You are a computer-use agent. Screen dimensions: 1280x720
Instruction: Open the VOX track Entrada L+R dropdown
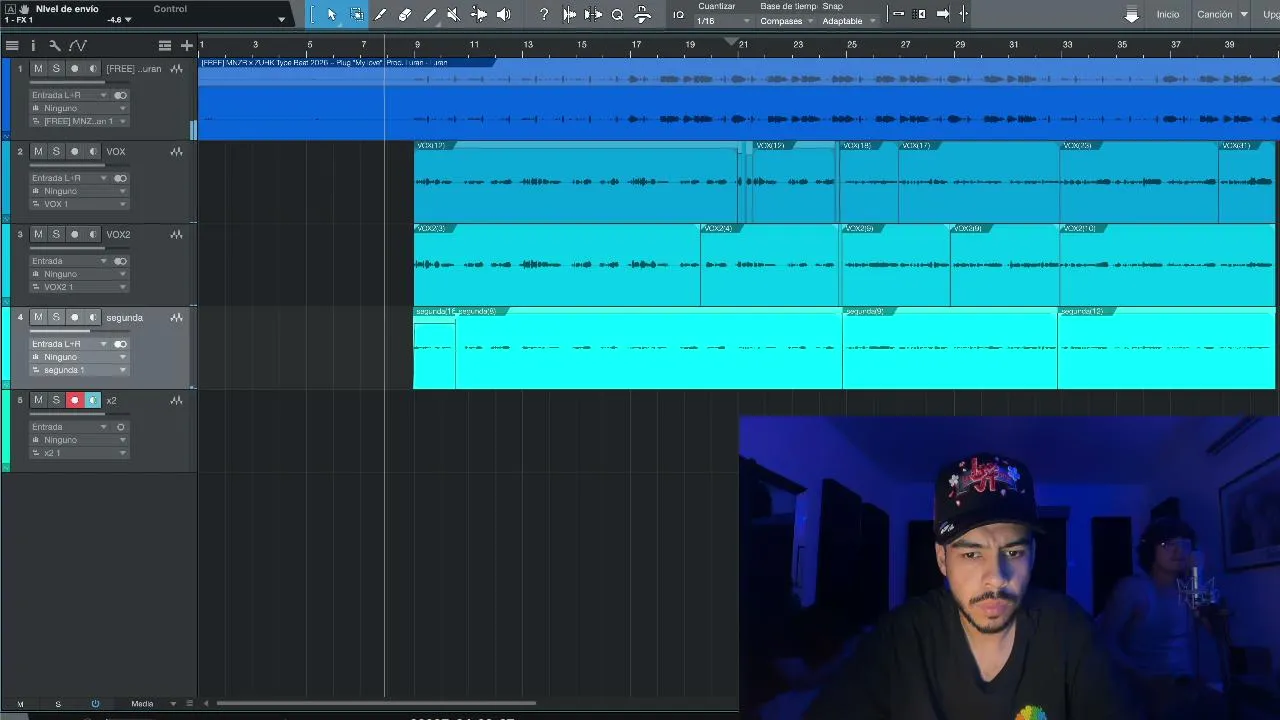pos(69,178)
